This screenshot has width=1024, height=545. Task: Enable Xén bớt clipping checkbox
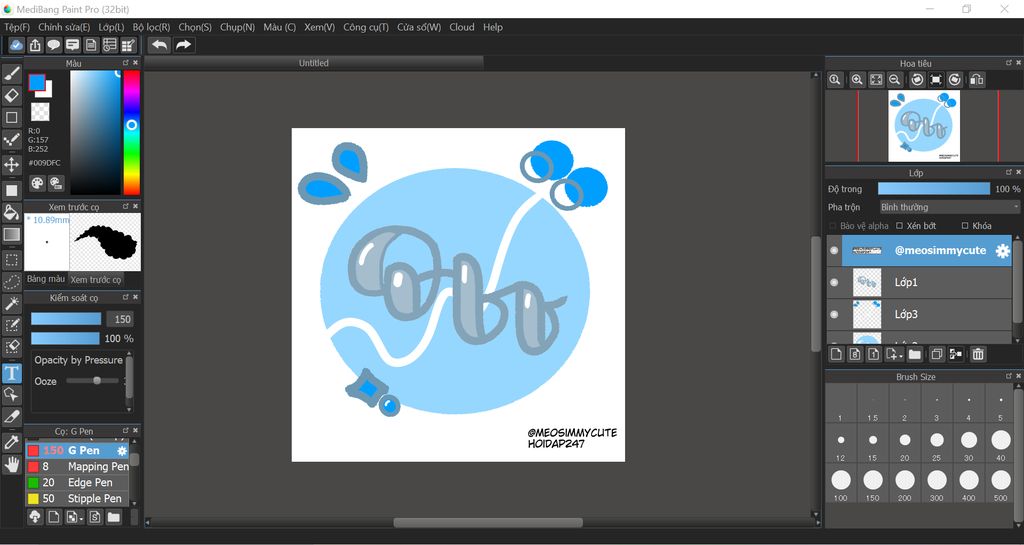(900, 226)
